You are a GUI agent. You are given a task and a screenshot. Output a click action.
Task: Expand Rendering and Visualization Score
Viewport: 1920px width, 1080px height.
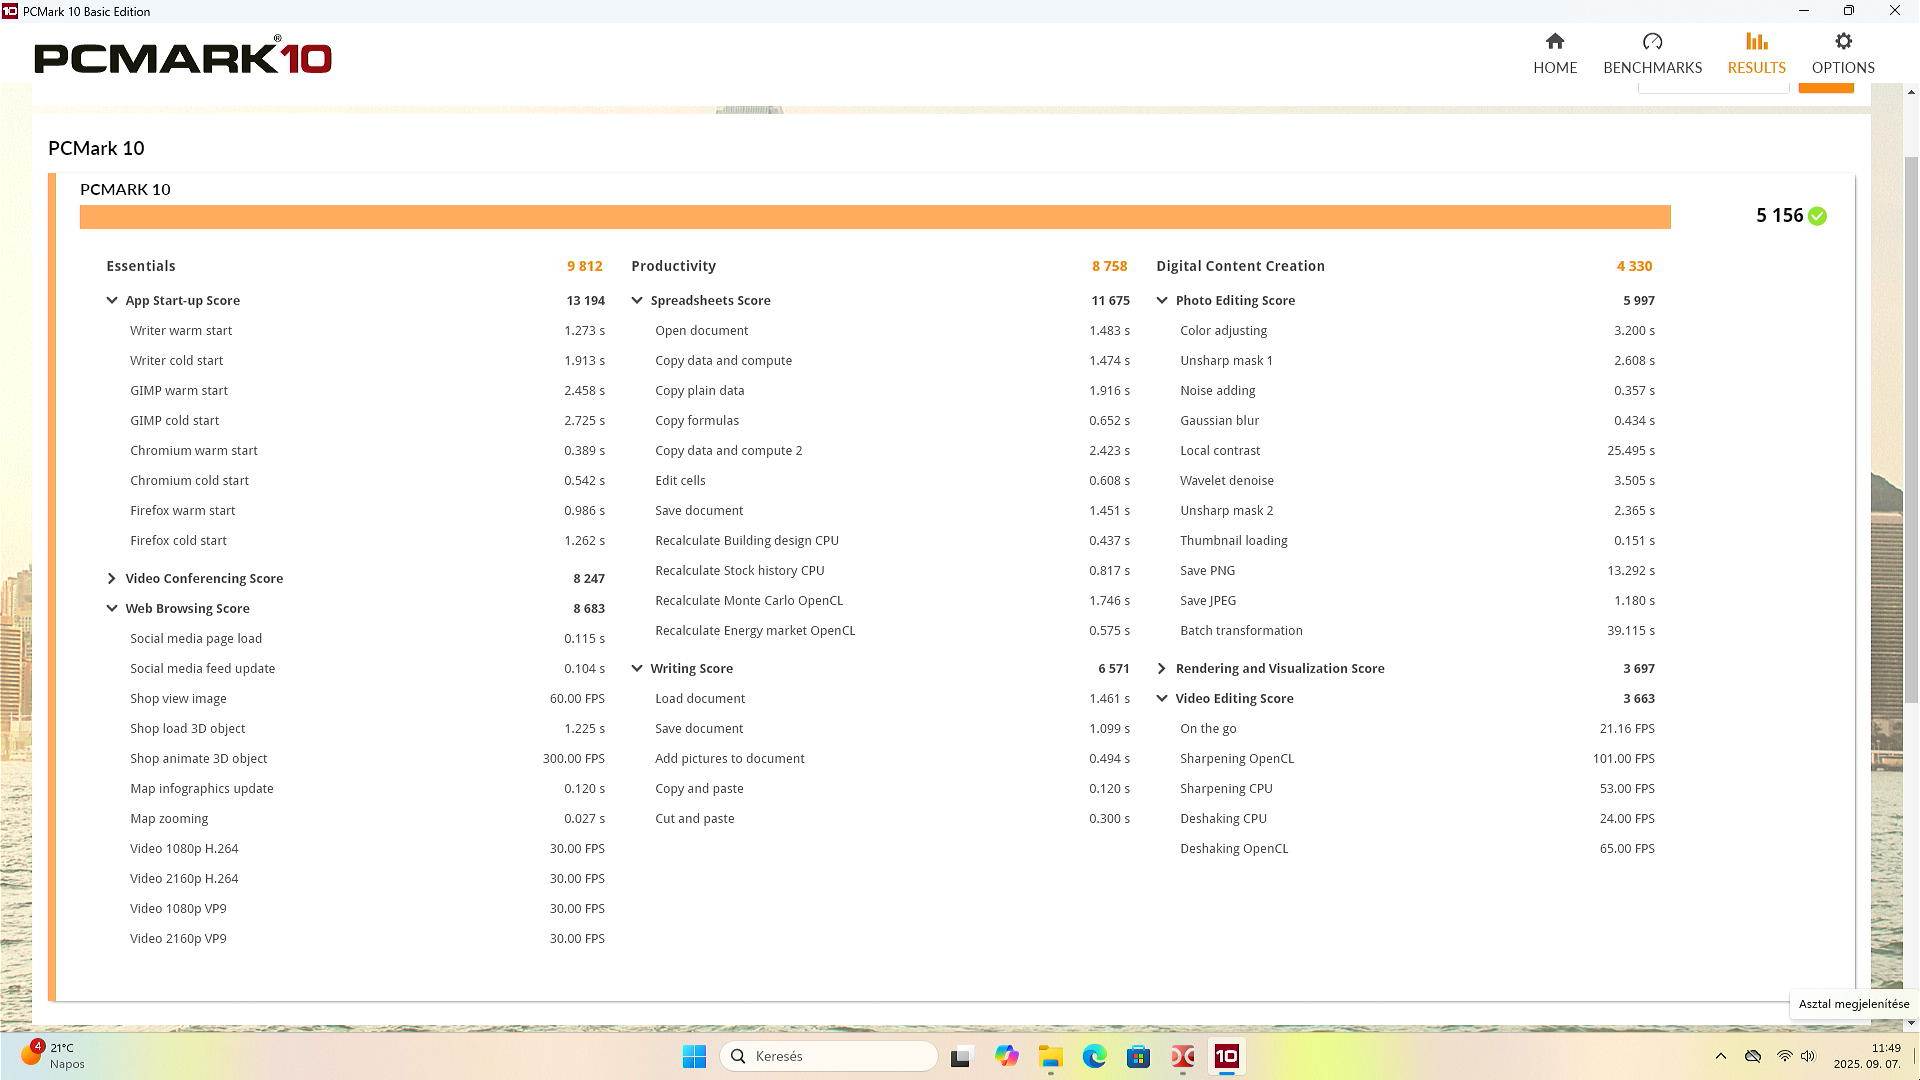point(1161,668)
